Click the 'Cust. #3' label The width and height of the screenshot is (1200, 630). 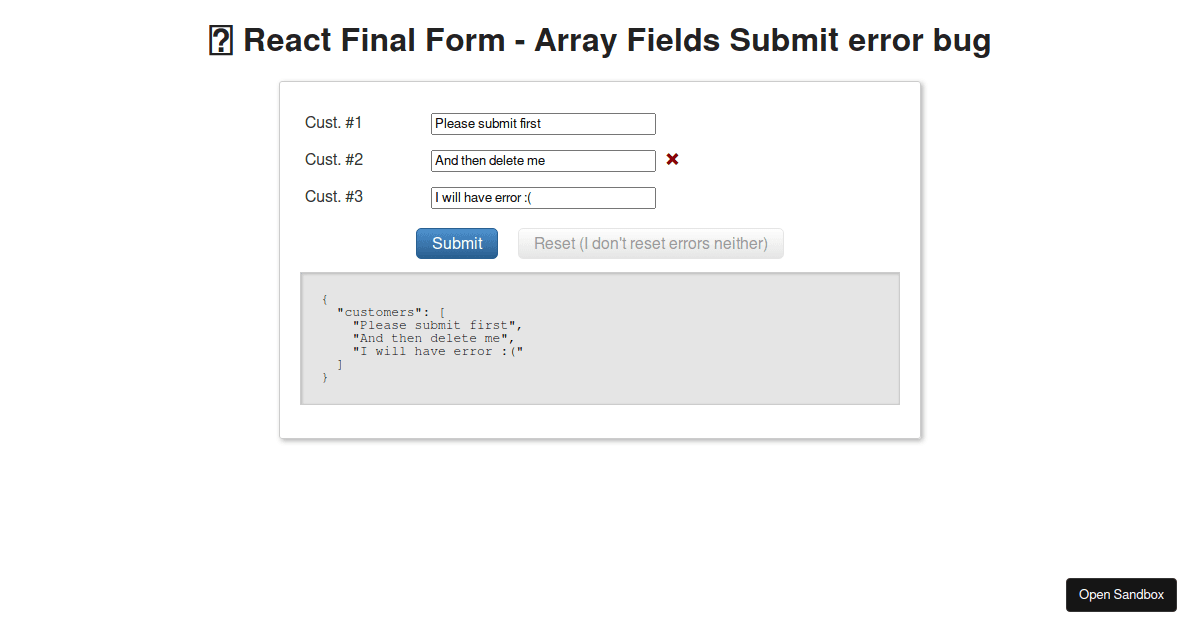tap(333, 197)
